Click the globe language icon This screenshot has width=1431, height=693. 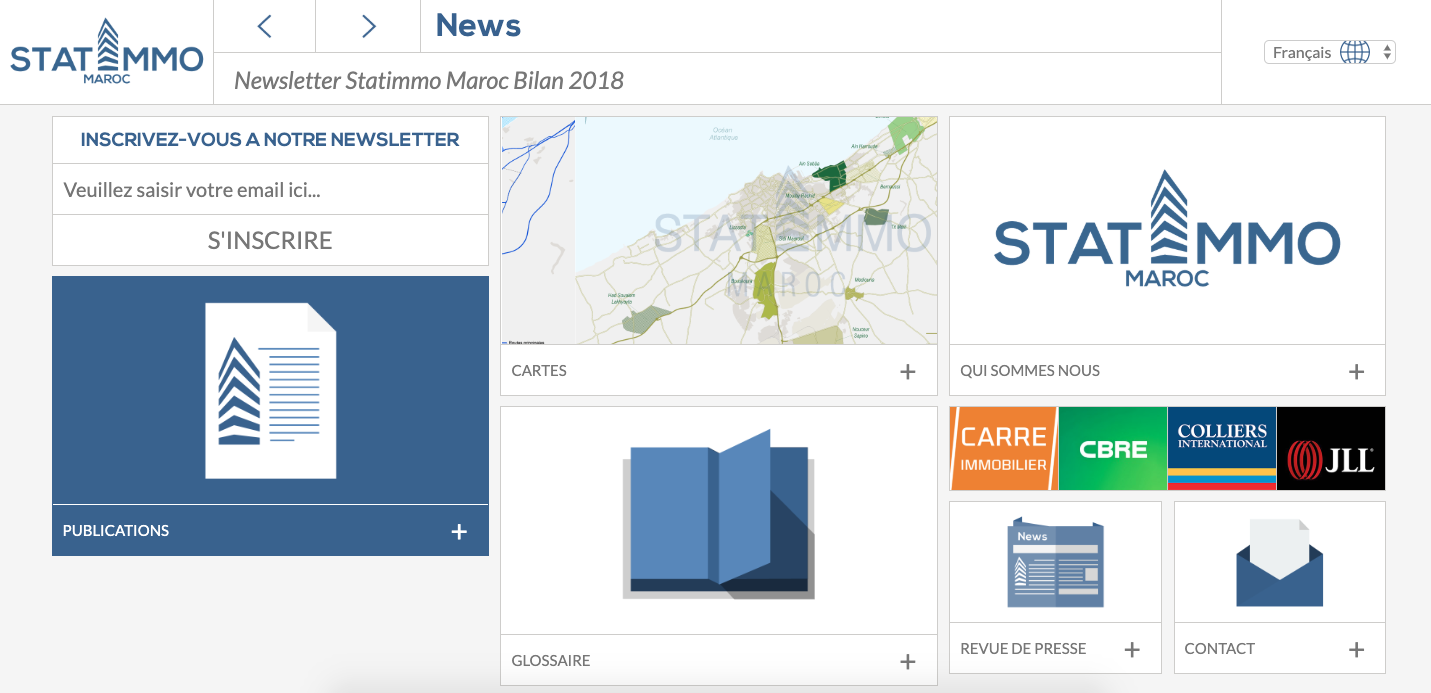pos(1355,52)
